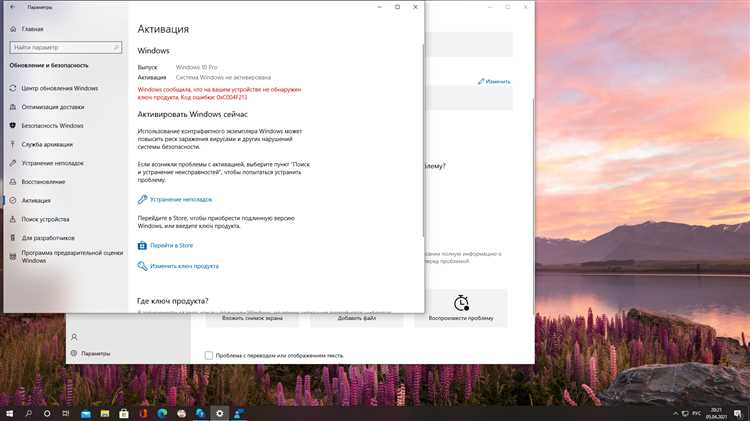Click Изменить link in background window
The width and height of the screenshot is (750, 421).
pyautogui.click(x=494, y=82)
